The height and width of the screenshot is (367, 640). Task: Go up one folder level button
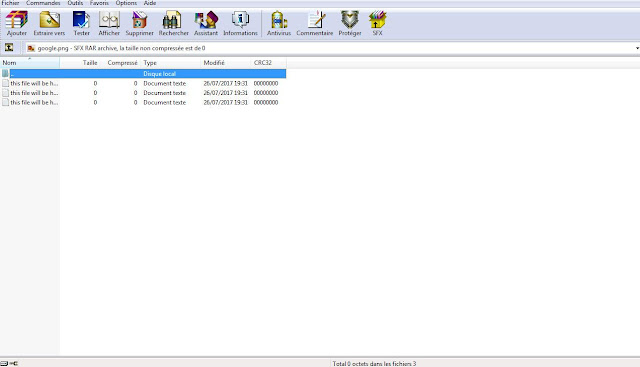[x=9, y=48]
